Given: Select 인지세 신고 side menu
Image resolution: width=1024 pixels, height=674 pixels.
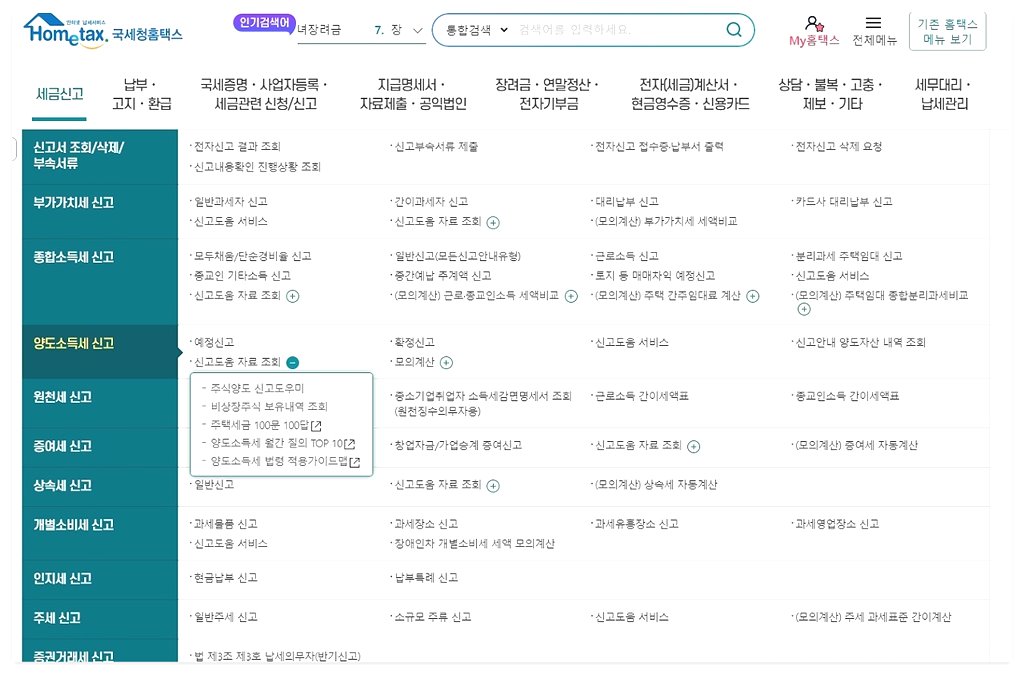Looking at the screenshot, I should tap(100, 579).
